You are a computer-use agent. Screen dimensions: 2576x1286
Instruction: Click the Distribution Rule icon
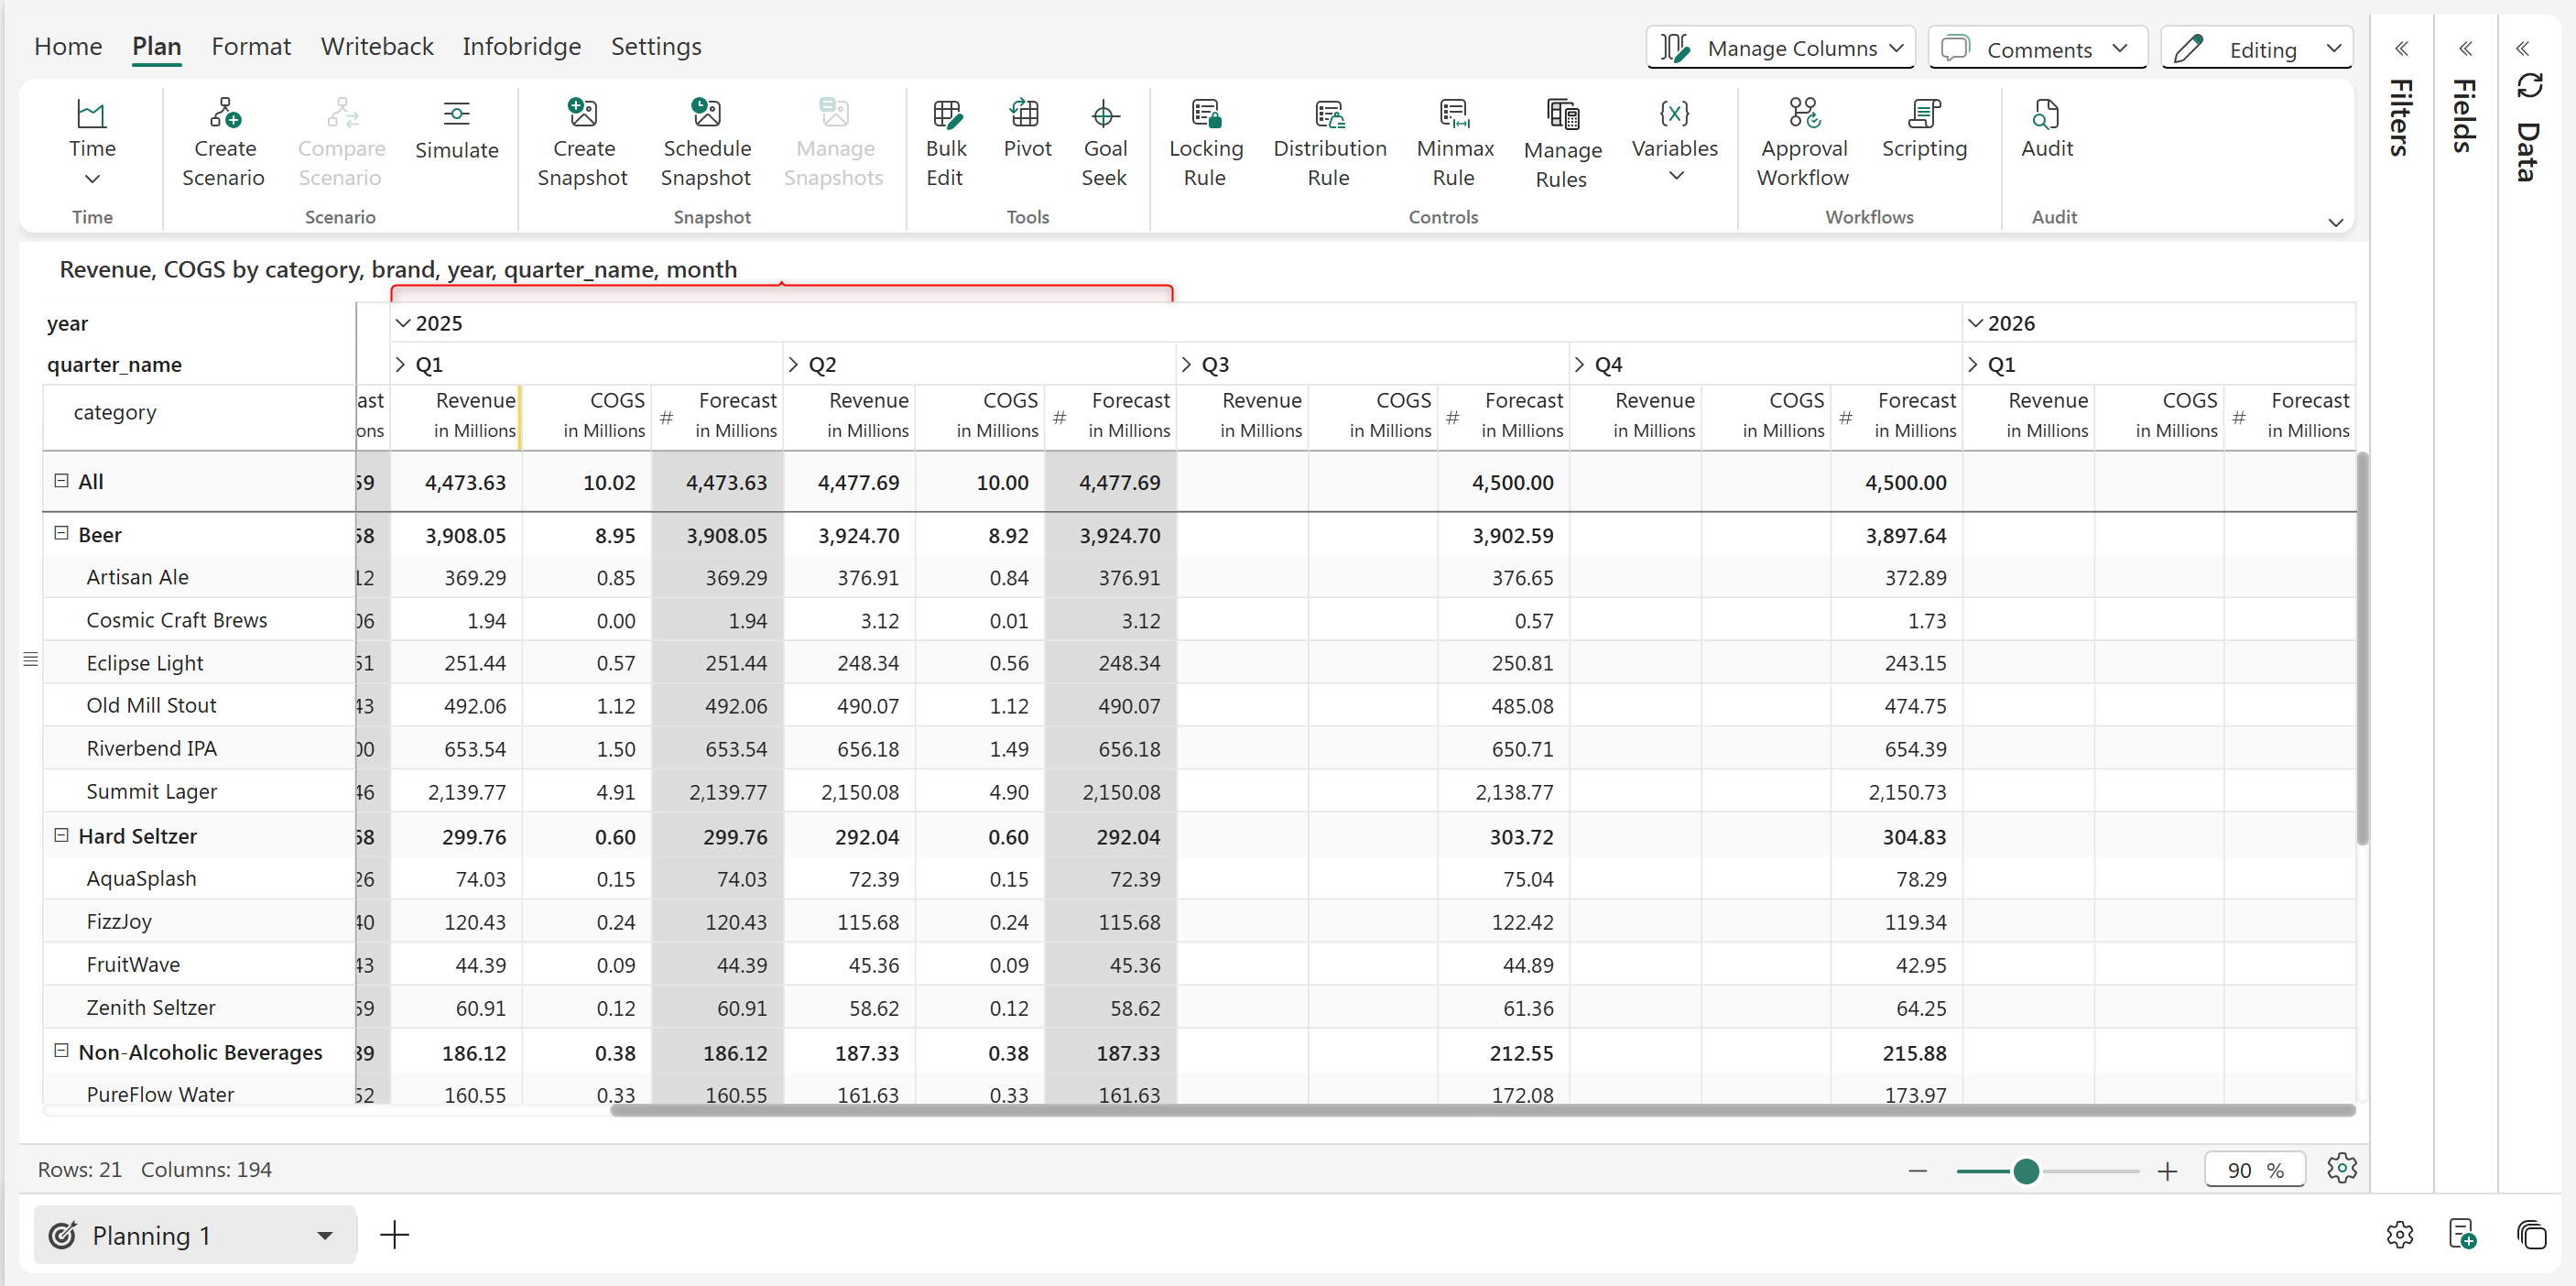click(1328, 115)
